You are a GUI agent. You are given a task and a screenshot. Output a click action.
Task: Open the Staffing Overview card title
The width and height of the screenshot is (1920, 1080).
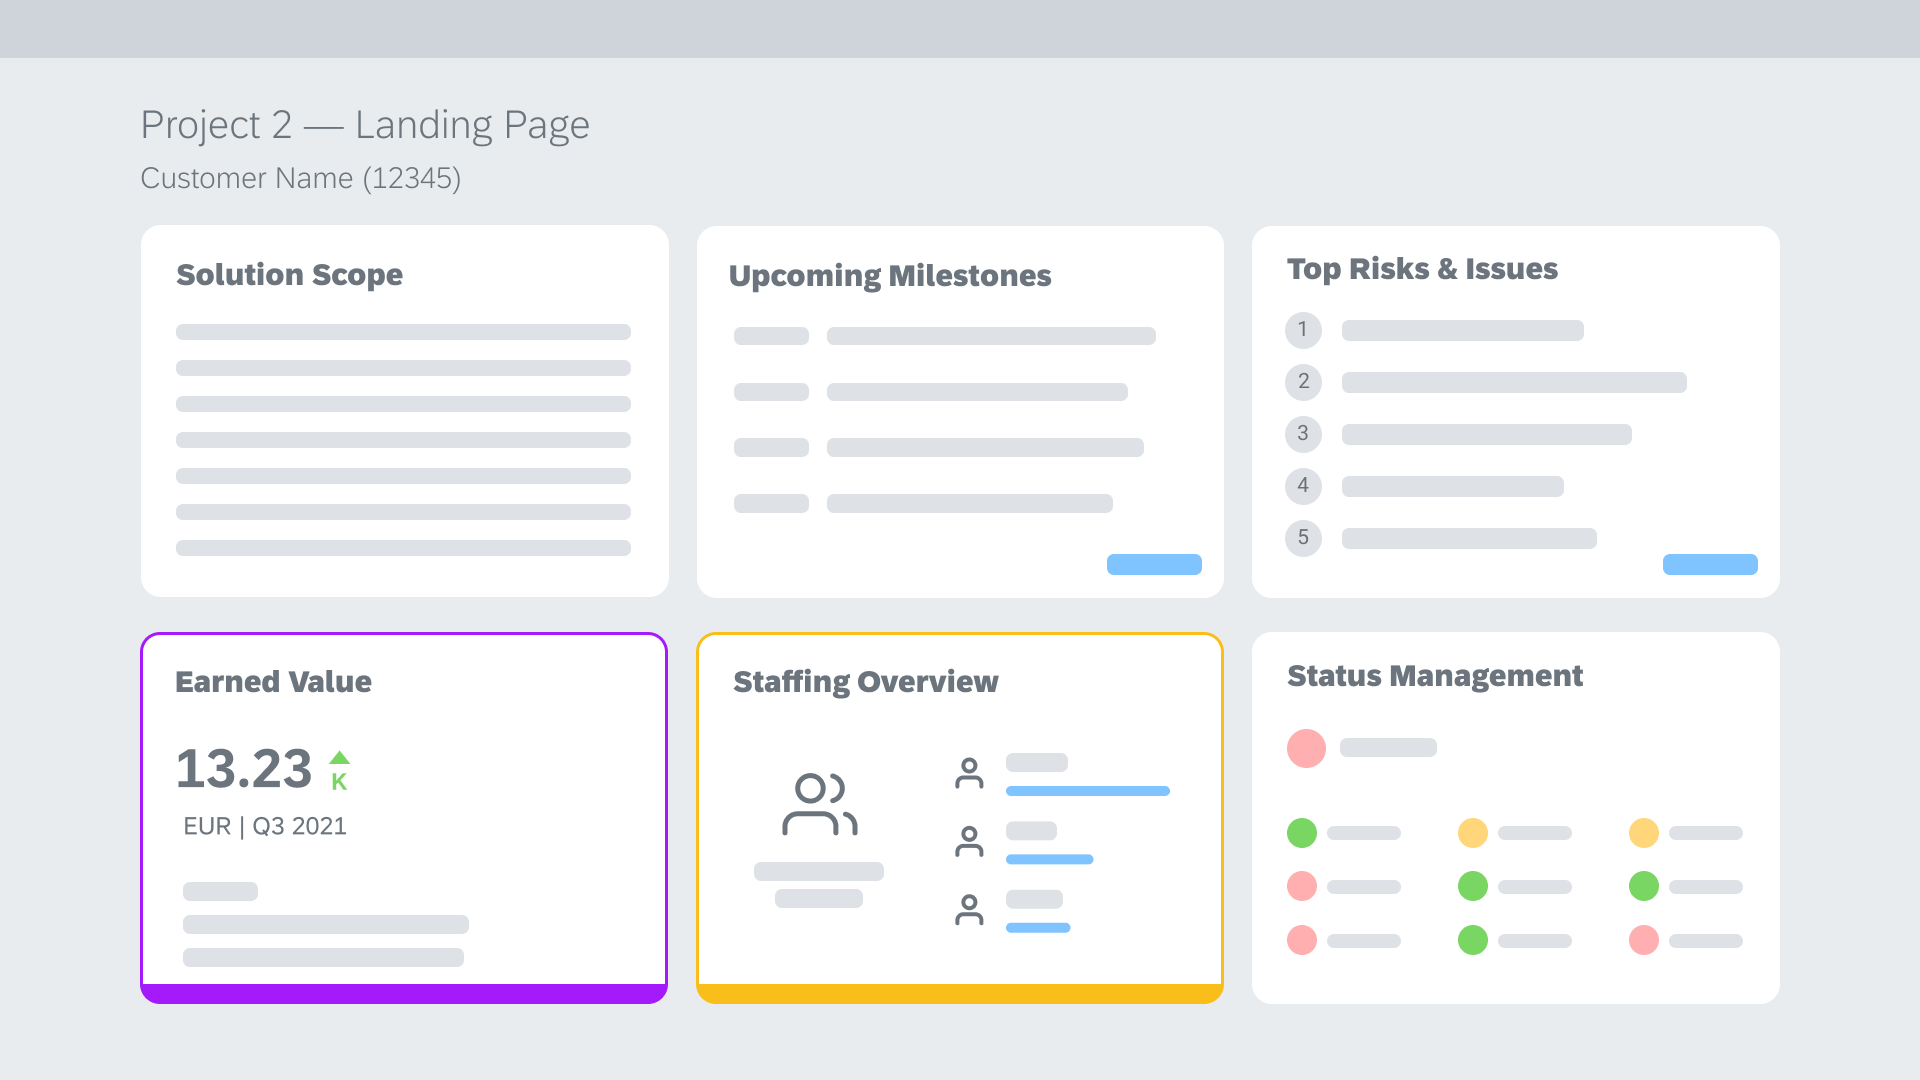coord(865,682)
